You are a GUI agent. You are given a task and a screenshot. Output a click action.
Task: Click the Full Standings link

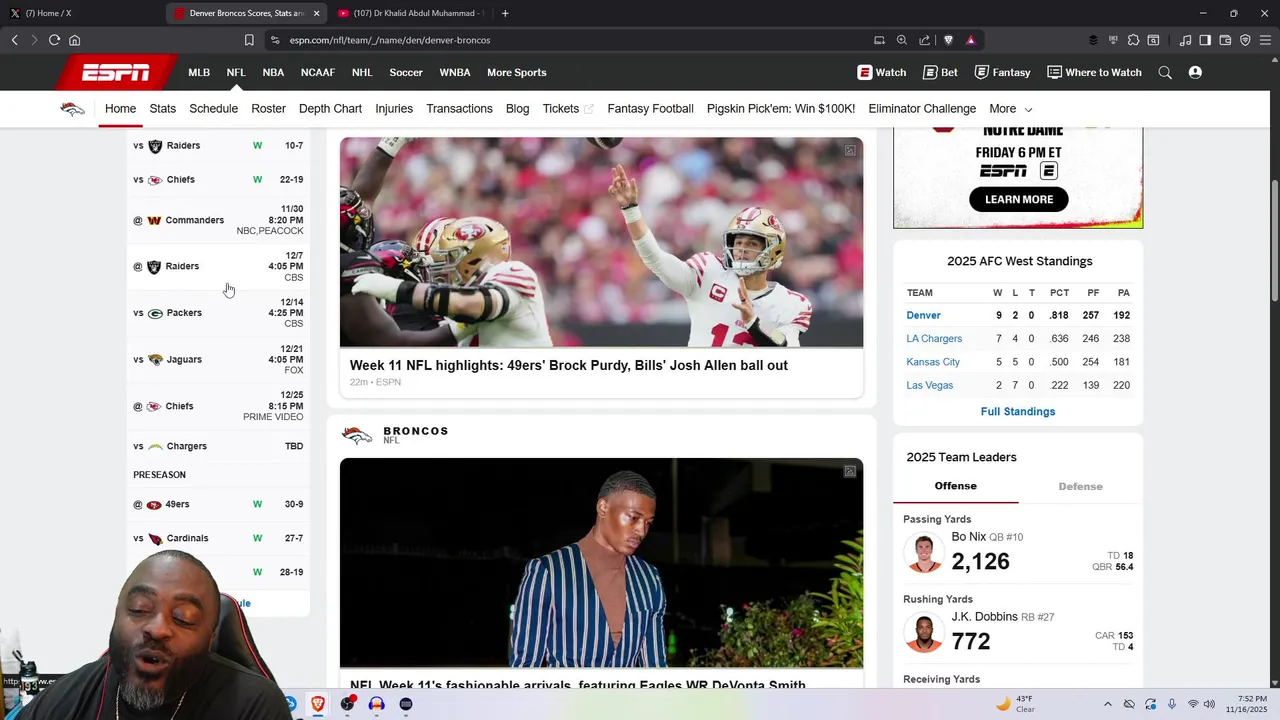point(1018,411)
